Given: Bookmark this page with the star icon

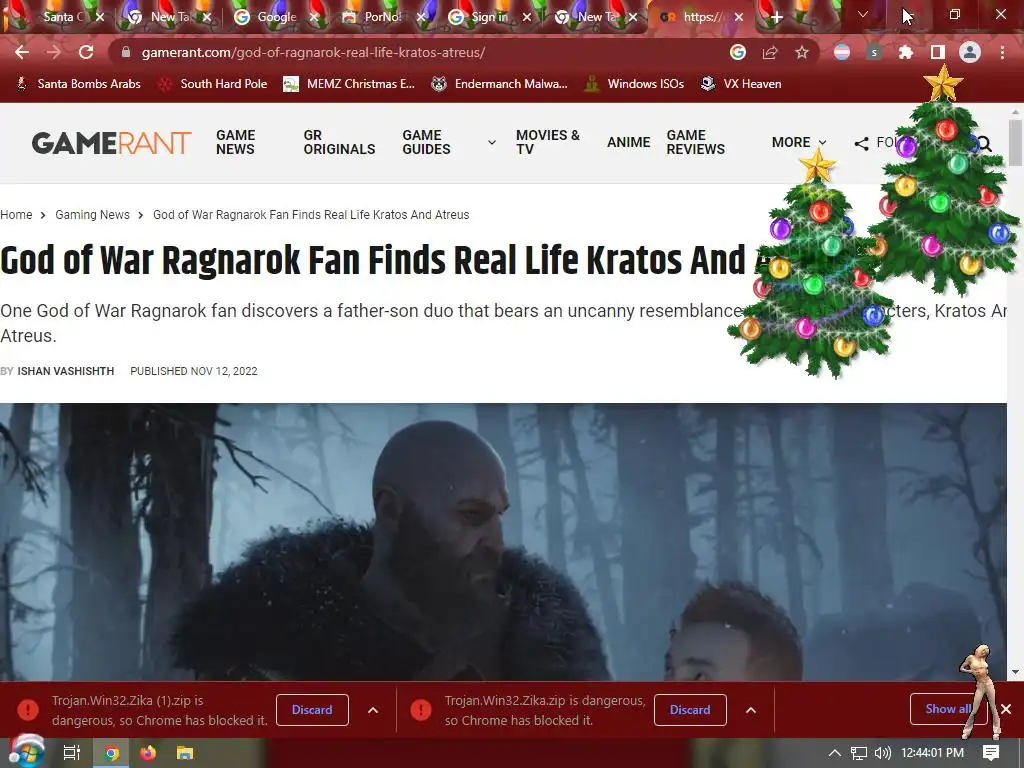Looking at the screenshot, I should [802, 52].
